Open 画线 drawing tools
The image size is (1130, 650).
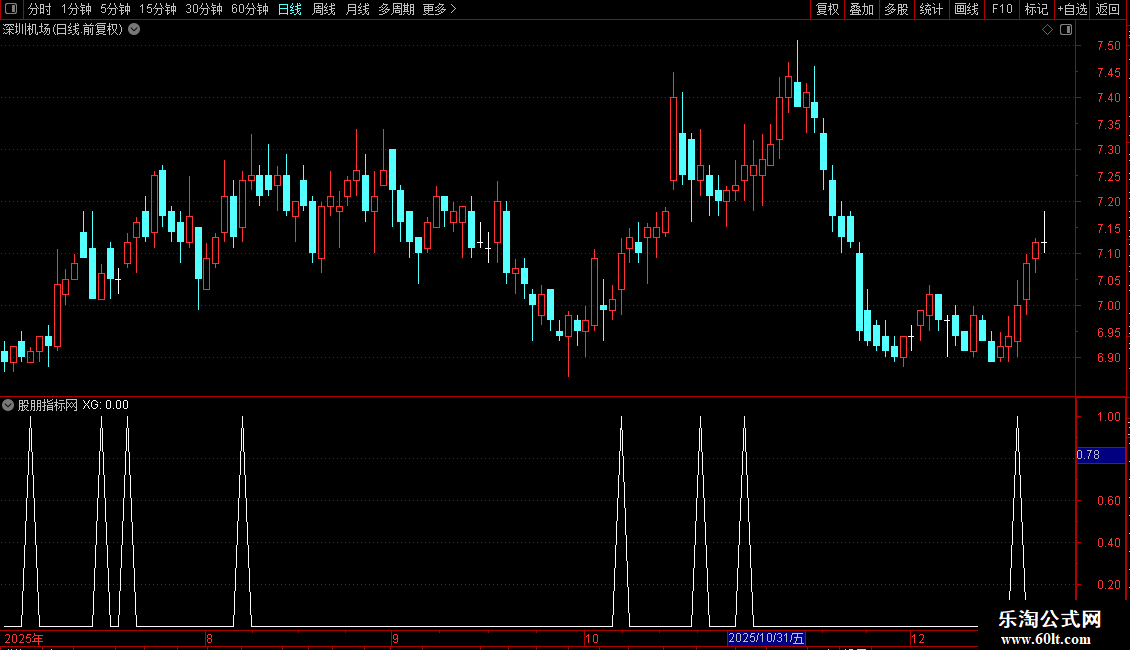pos(966,9)
